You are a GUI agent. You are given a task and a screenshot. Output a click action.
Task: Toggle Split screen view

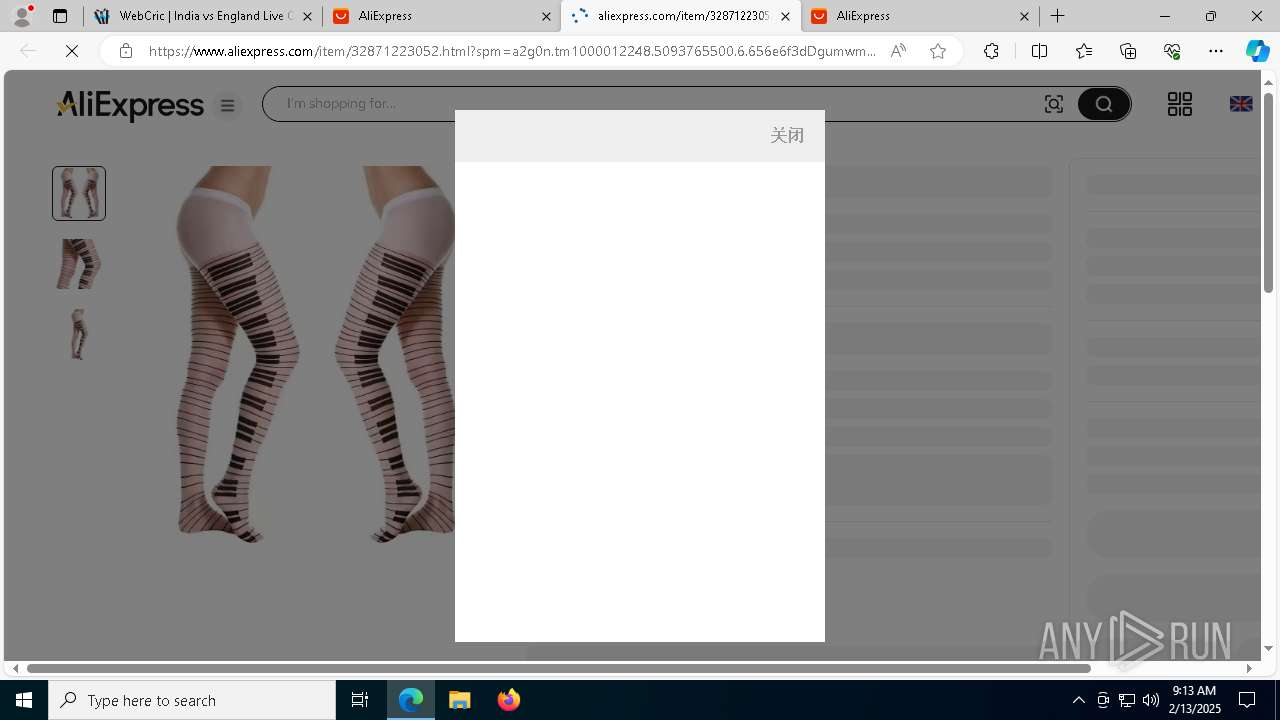tap(1039, 51)
